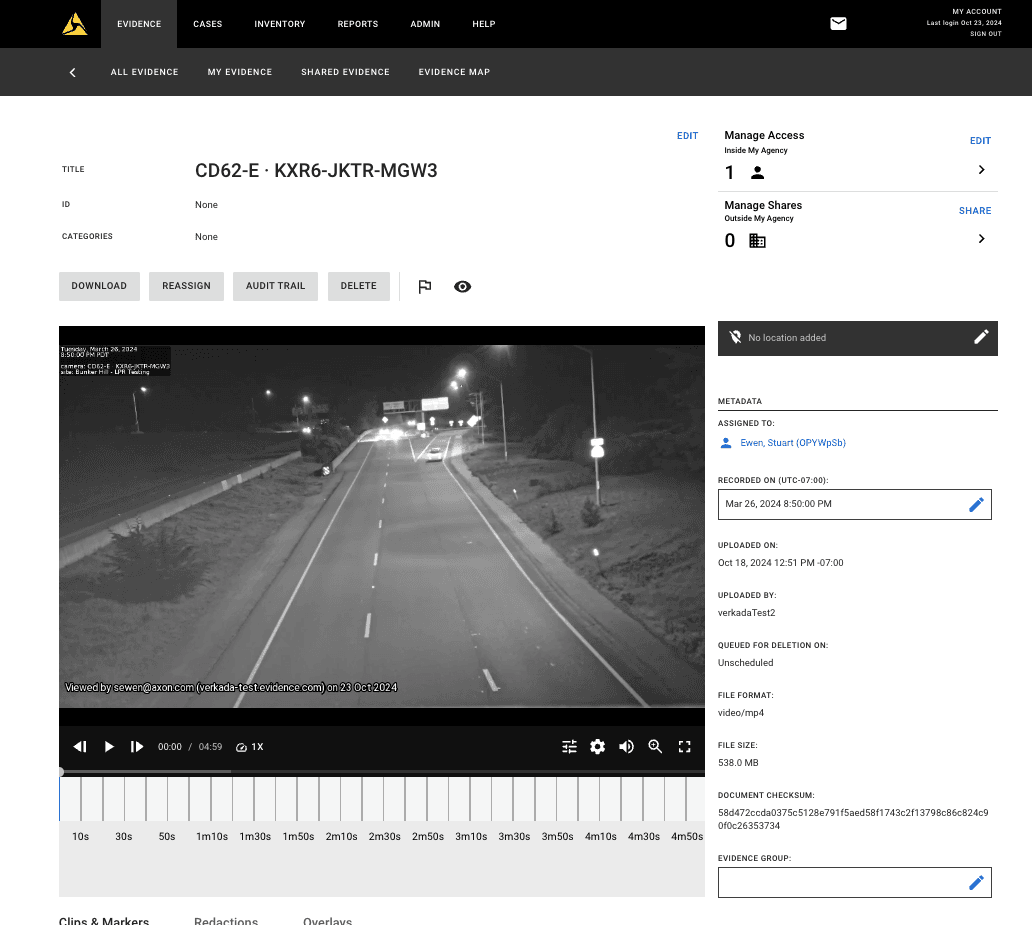Edit the location with the pencil icon
The image size is (1032, 925).
(981, 337)
